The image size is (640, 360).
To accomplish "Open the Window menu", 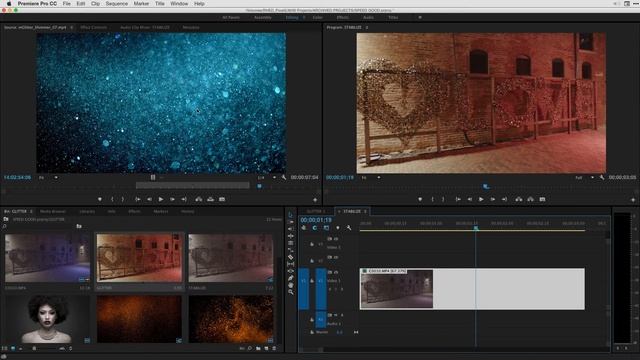I will click(179, 3).
